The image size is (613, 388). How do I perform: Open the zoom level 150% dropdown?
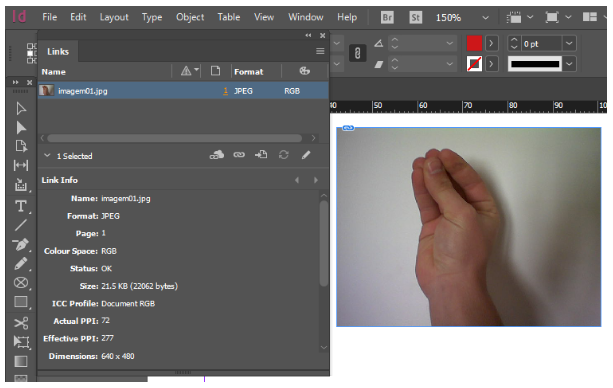point(485,18)
